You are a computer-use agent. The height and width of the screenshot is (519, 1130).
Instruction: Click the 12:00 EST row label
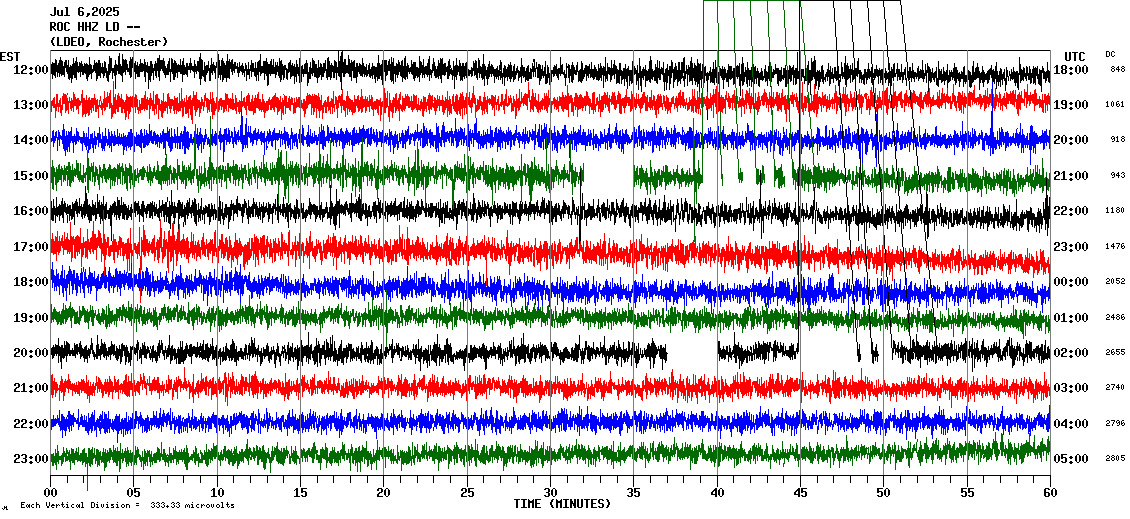coord(32,70)
